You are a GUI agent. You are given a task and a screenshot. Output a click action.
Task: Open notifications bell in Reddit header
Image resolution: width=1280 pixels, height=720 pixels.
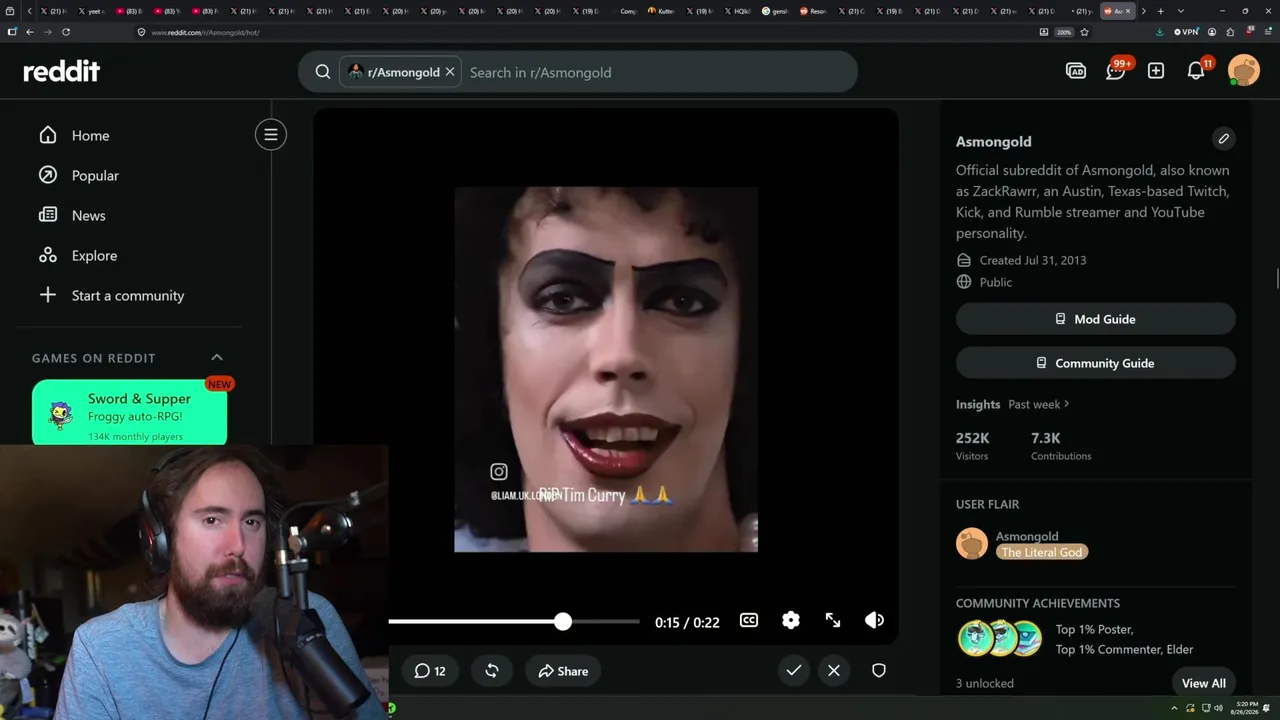tap(1196, 71)
